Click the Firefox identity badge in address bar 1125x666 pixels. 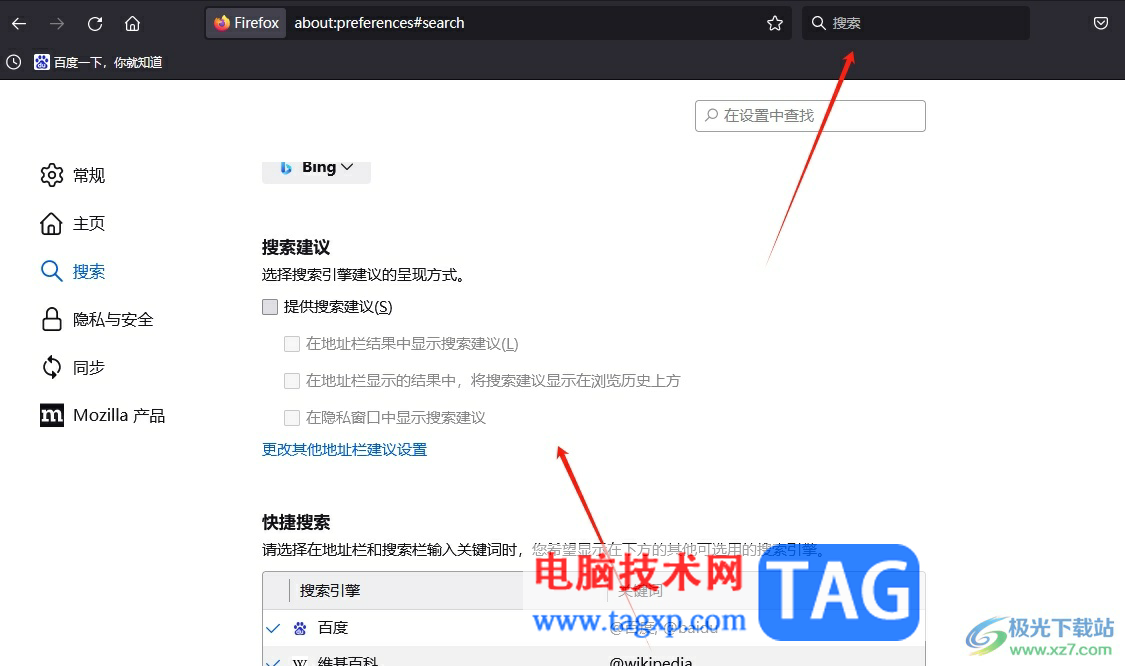pyautogui.click(x=246, y=23)
